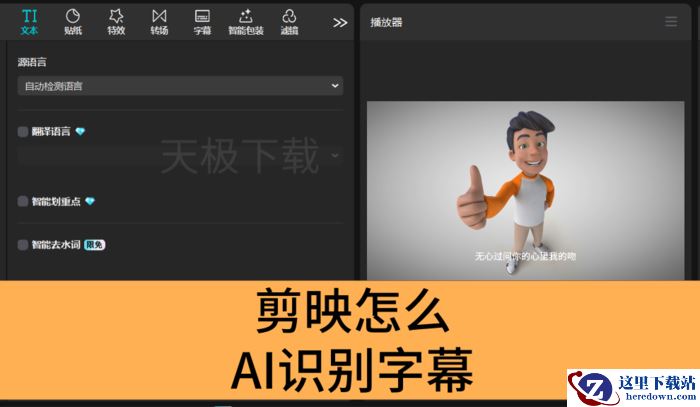Click the 播放器 player panel title
Viewport: 700px width, 407px height.
point(386,22)
